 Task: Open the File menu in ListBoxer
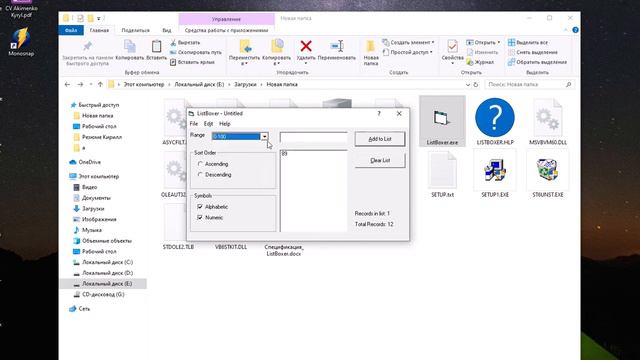[x=194, y=124]
